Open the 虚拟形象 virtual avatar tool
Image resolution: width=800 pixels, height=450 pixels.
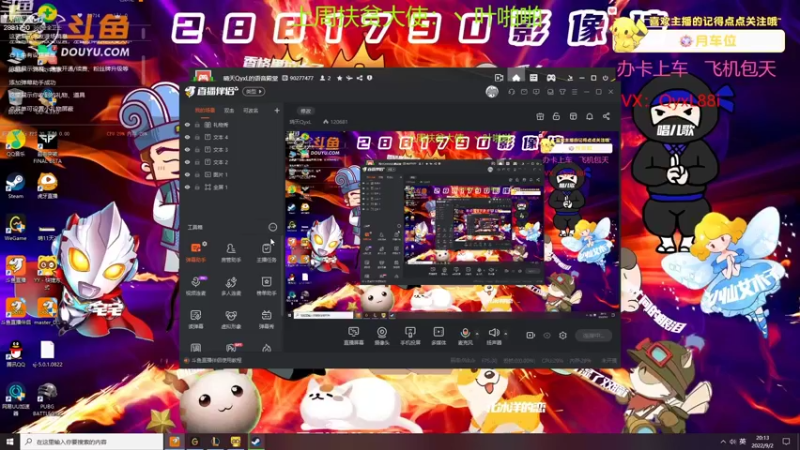click(231, 319)
